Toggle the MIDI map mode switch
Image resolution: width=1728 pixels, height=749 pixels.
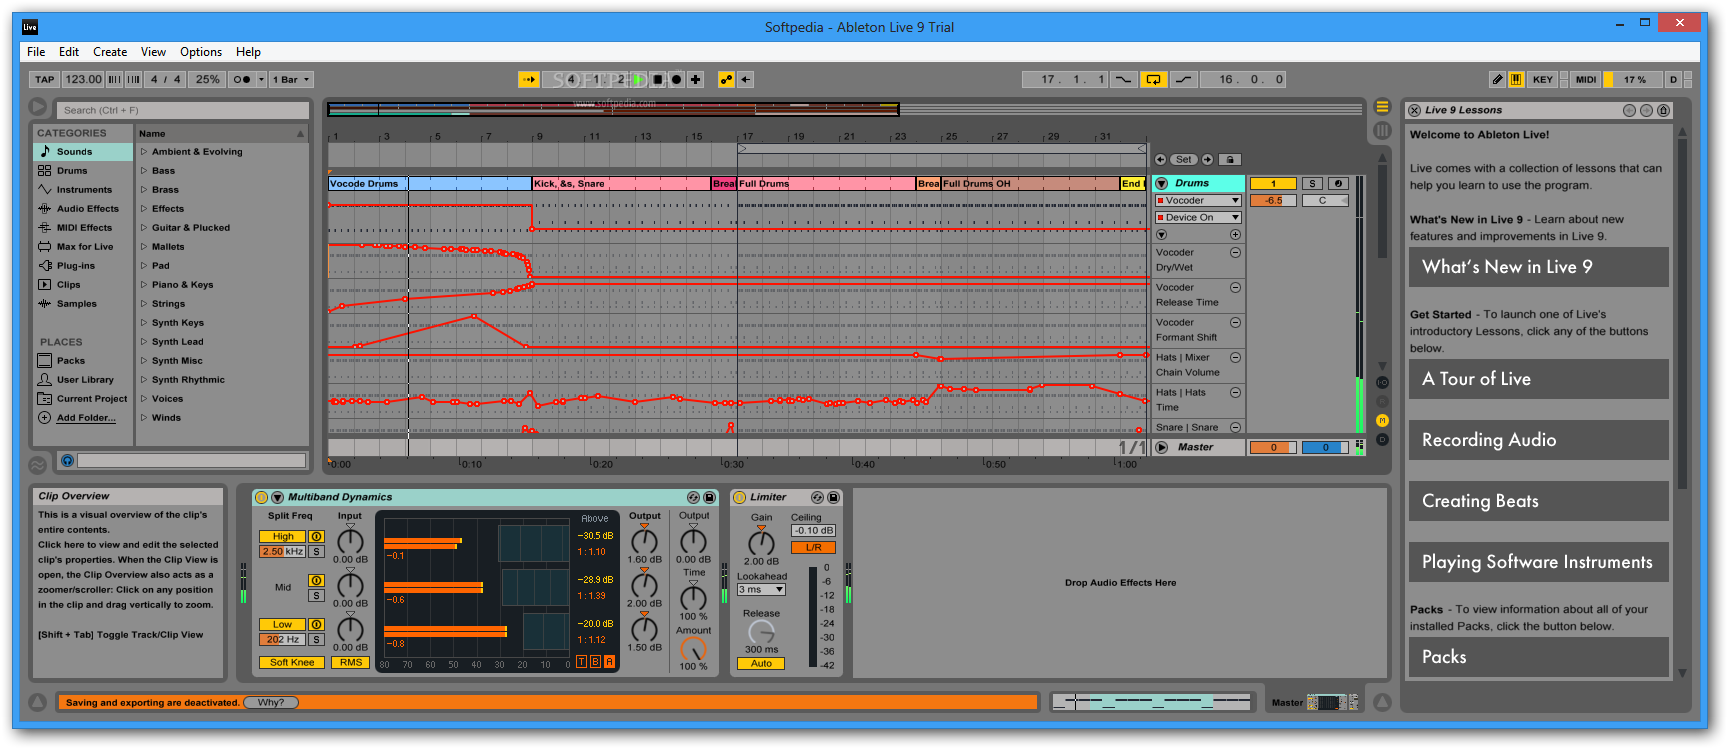[x=1586, y=79]
